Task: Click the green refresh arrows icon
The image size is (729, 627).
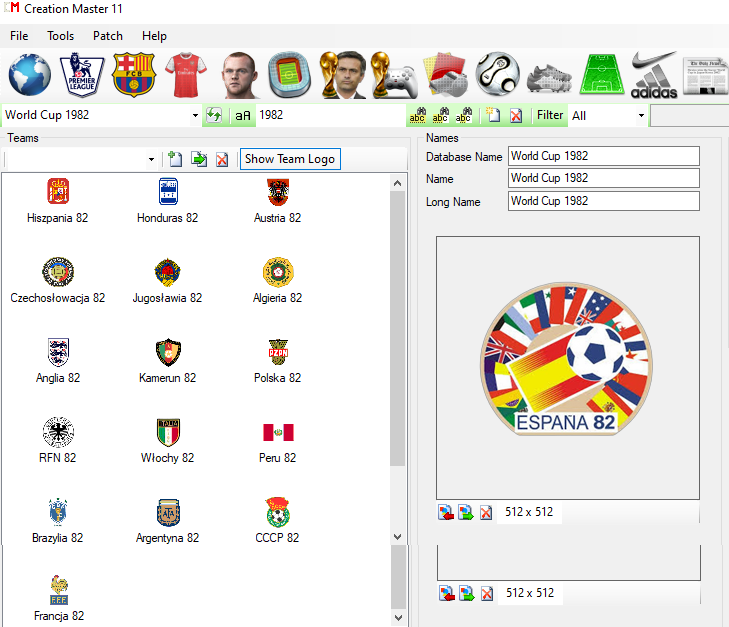Action: (214, 115)
